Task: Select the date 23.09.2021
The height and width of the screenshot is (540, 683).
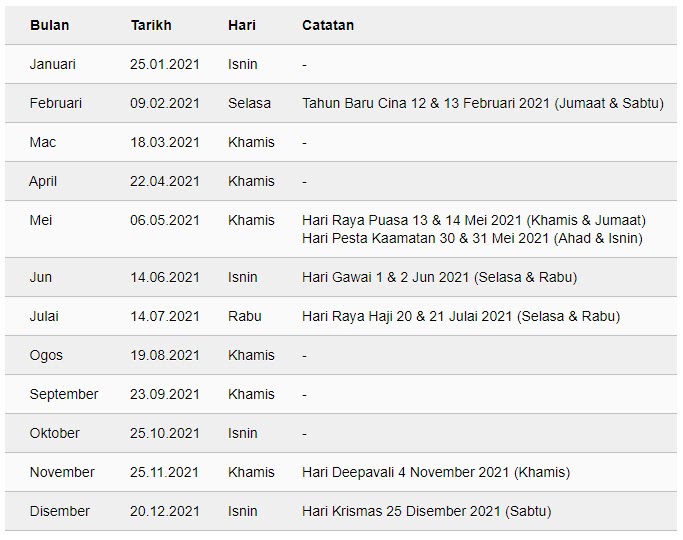Action: tap(165, 394)
